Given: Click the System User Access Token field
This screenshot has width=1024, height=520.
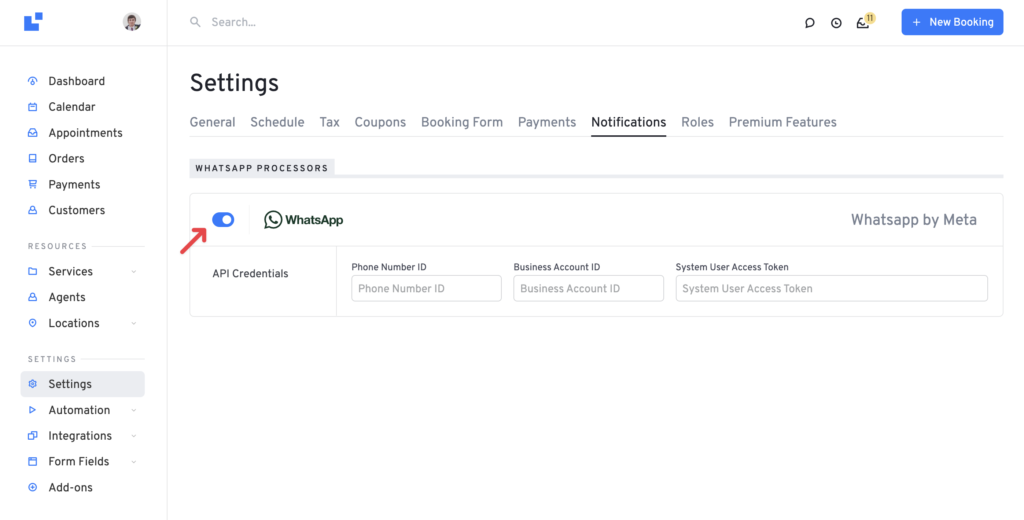Looking at the screenshot, I should point(831,289).
